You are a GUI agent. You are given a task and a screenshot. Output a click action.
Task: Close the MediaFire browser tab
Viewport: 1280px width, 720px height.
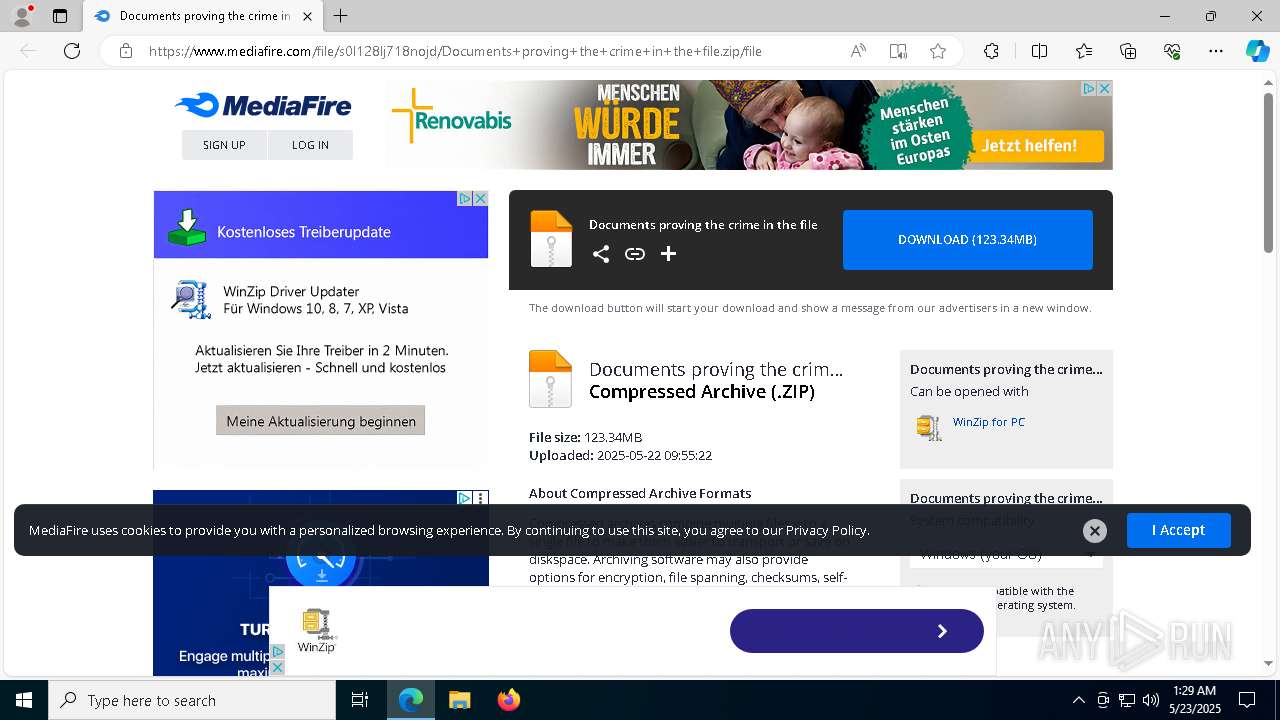point(308,16)
